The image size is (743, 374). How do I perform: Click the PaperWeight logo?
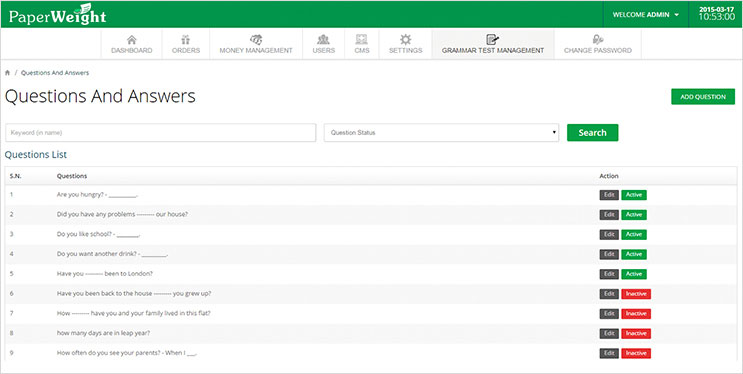(57, 15)
